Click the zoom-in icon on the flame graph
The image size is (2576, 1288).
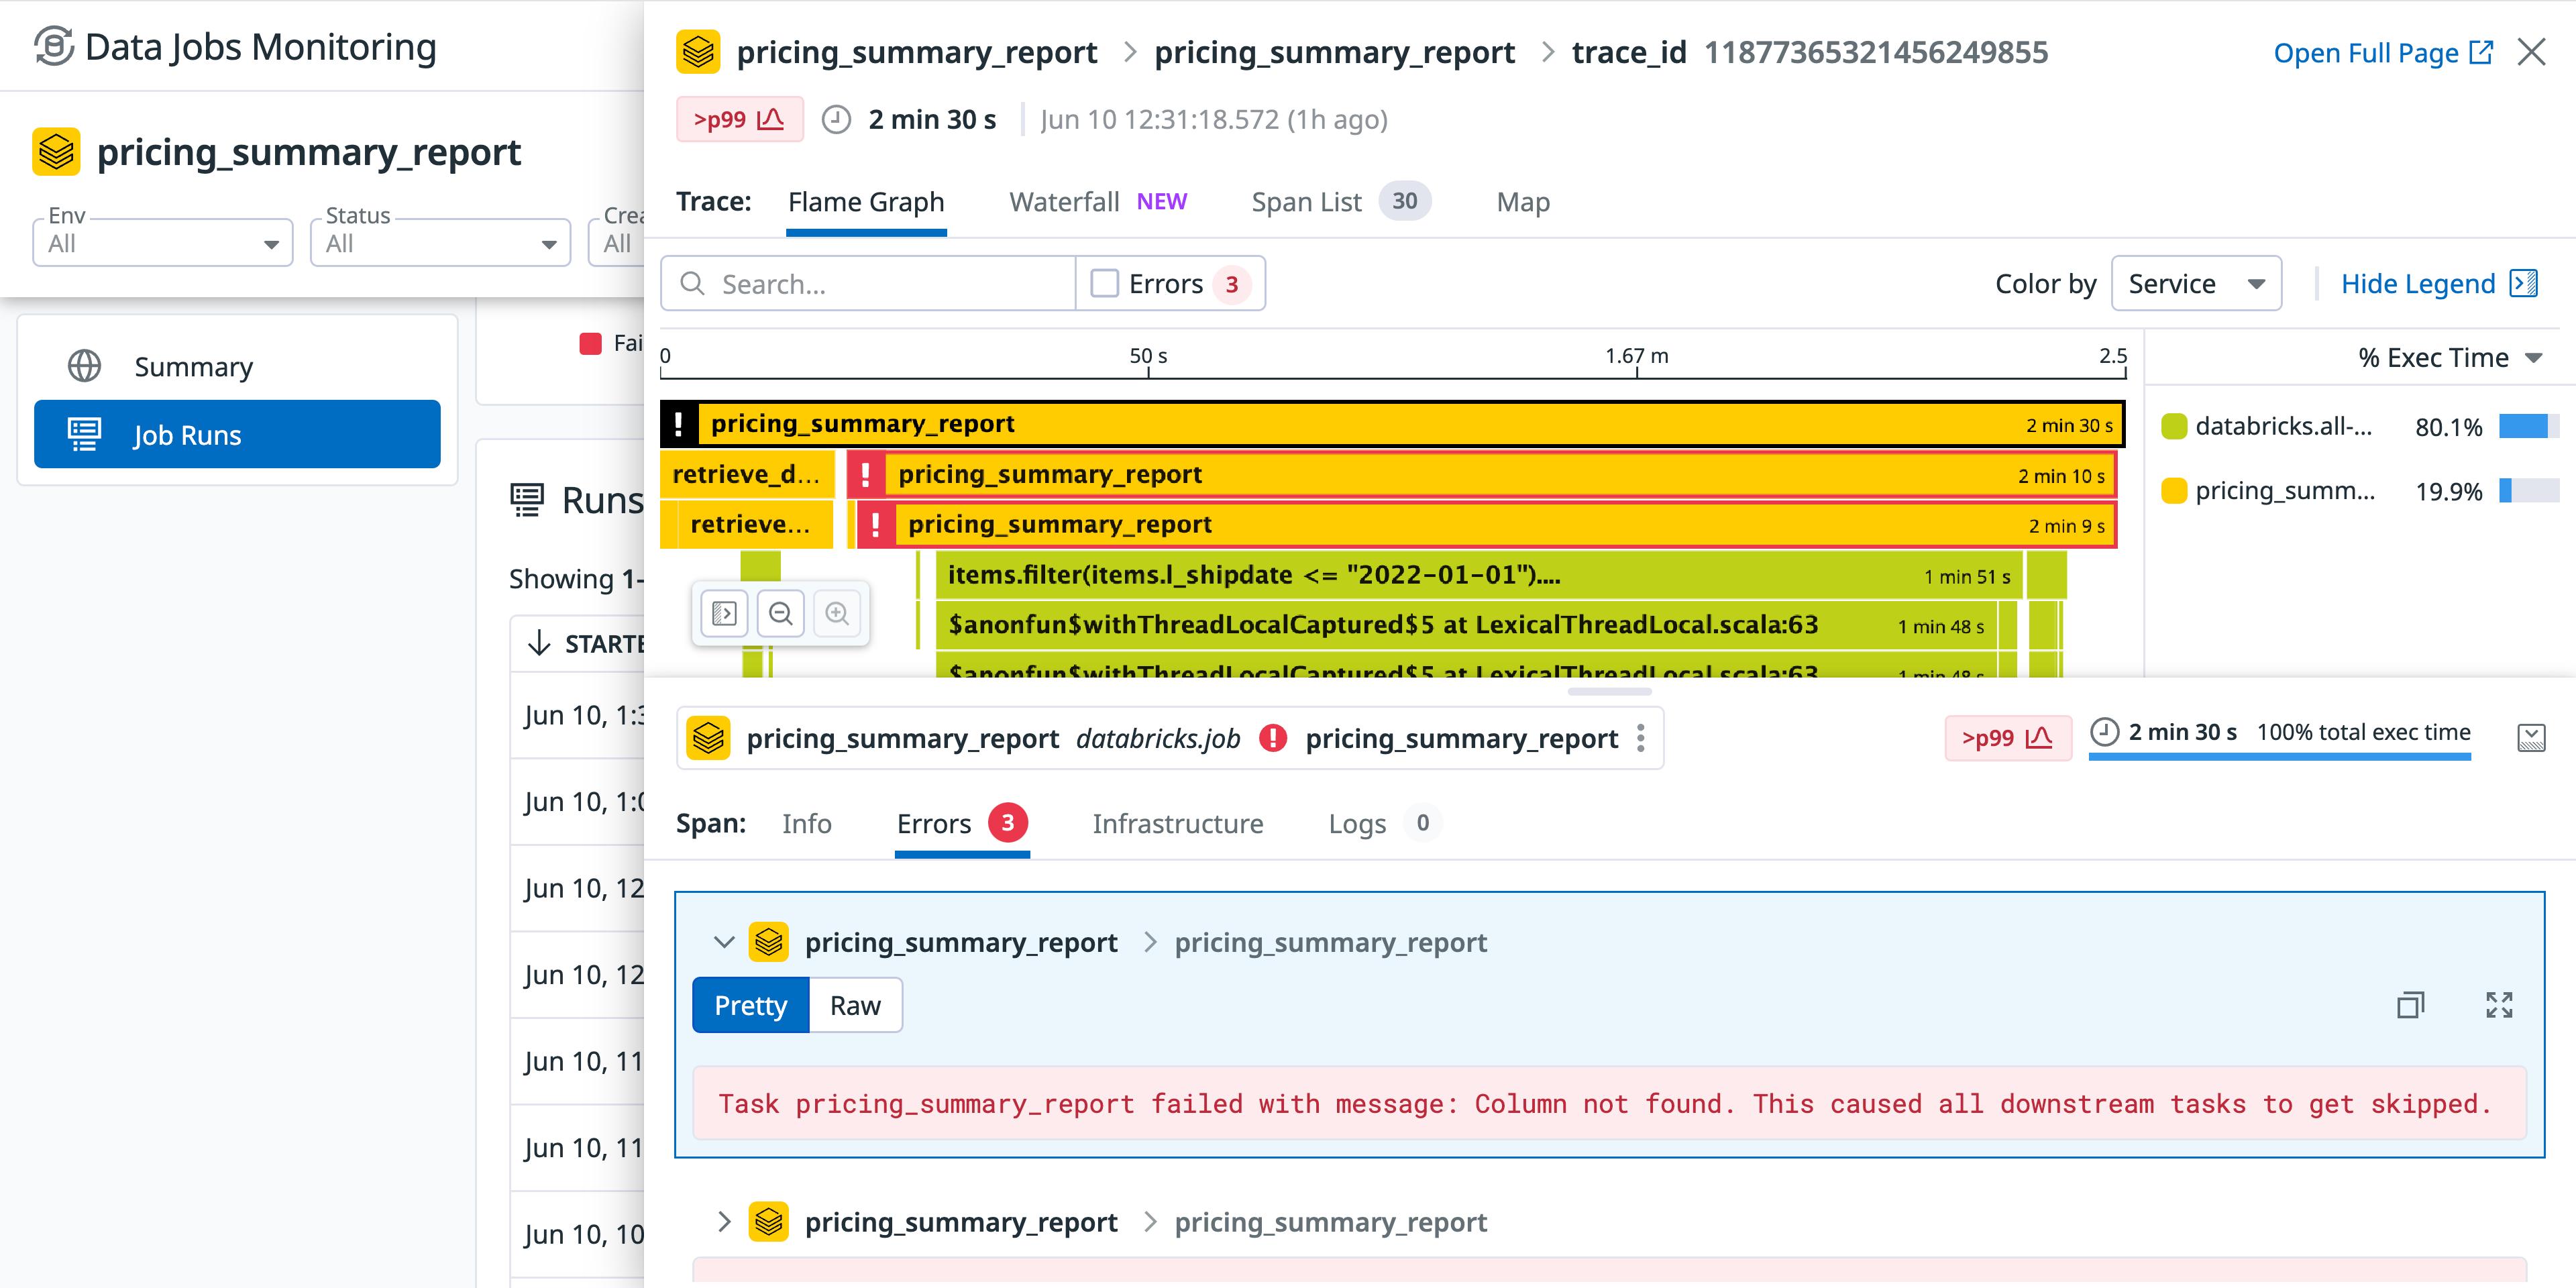pyautogui.click(x=838, y=613)
